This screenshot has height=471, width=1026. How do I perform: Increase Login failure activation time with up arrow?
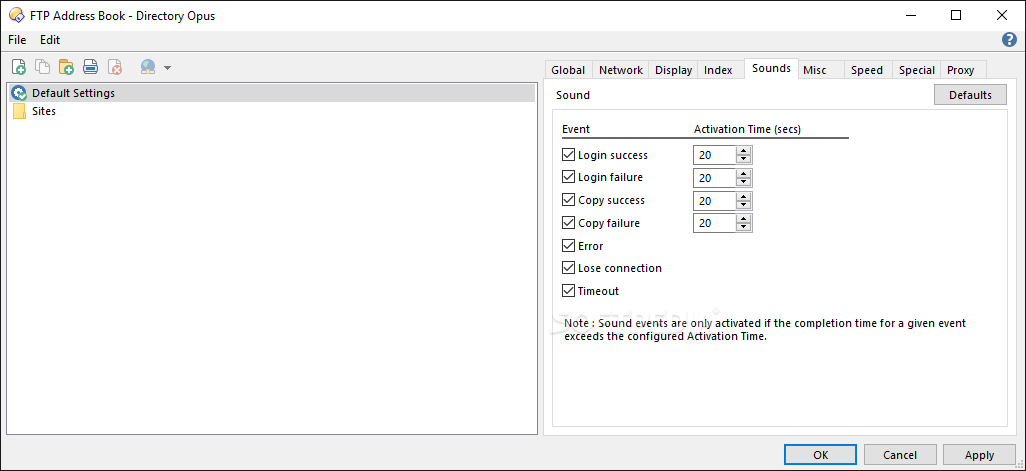(x=743, y=174)
